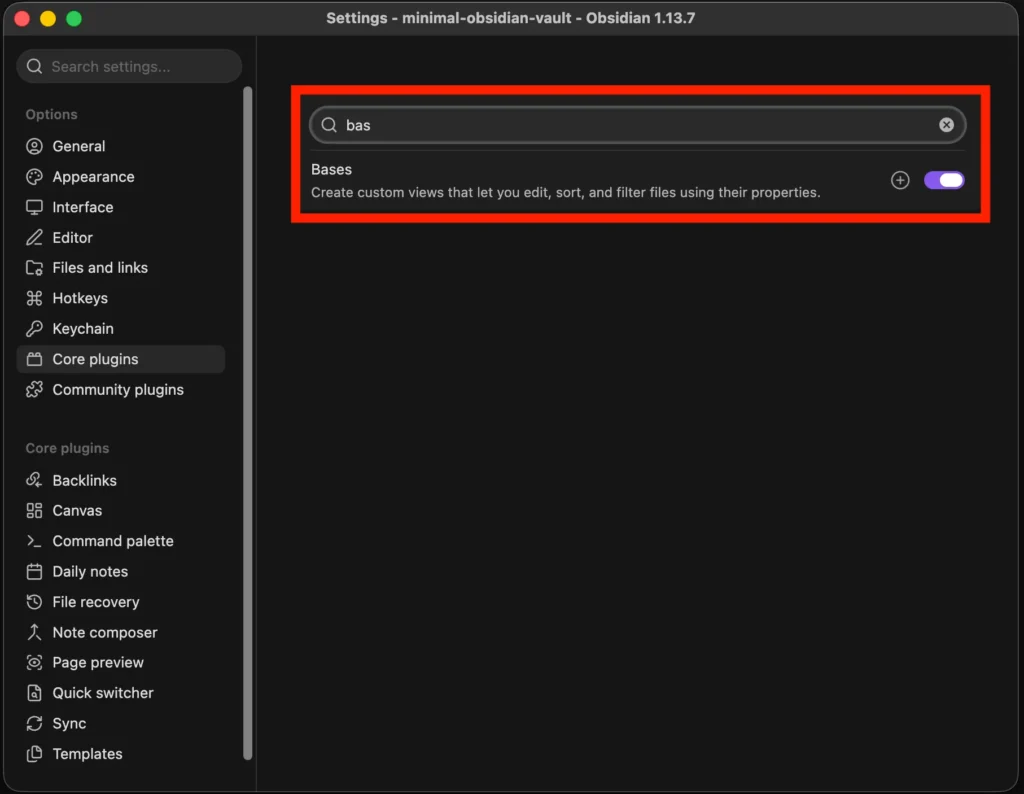Screen dimensions: 1024x794
Task: Click the General settings person icon
Action: pyautogui.click(x=34, y=146)
